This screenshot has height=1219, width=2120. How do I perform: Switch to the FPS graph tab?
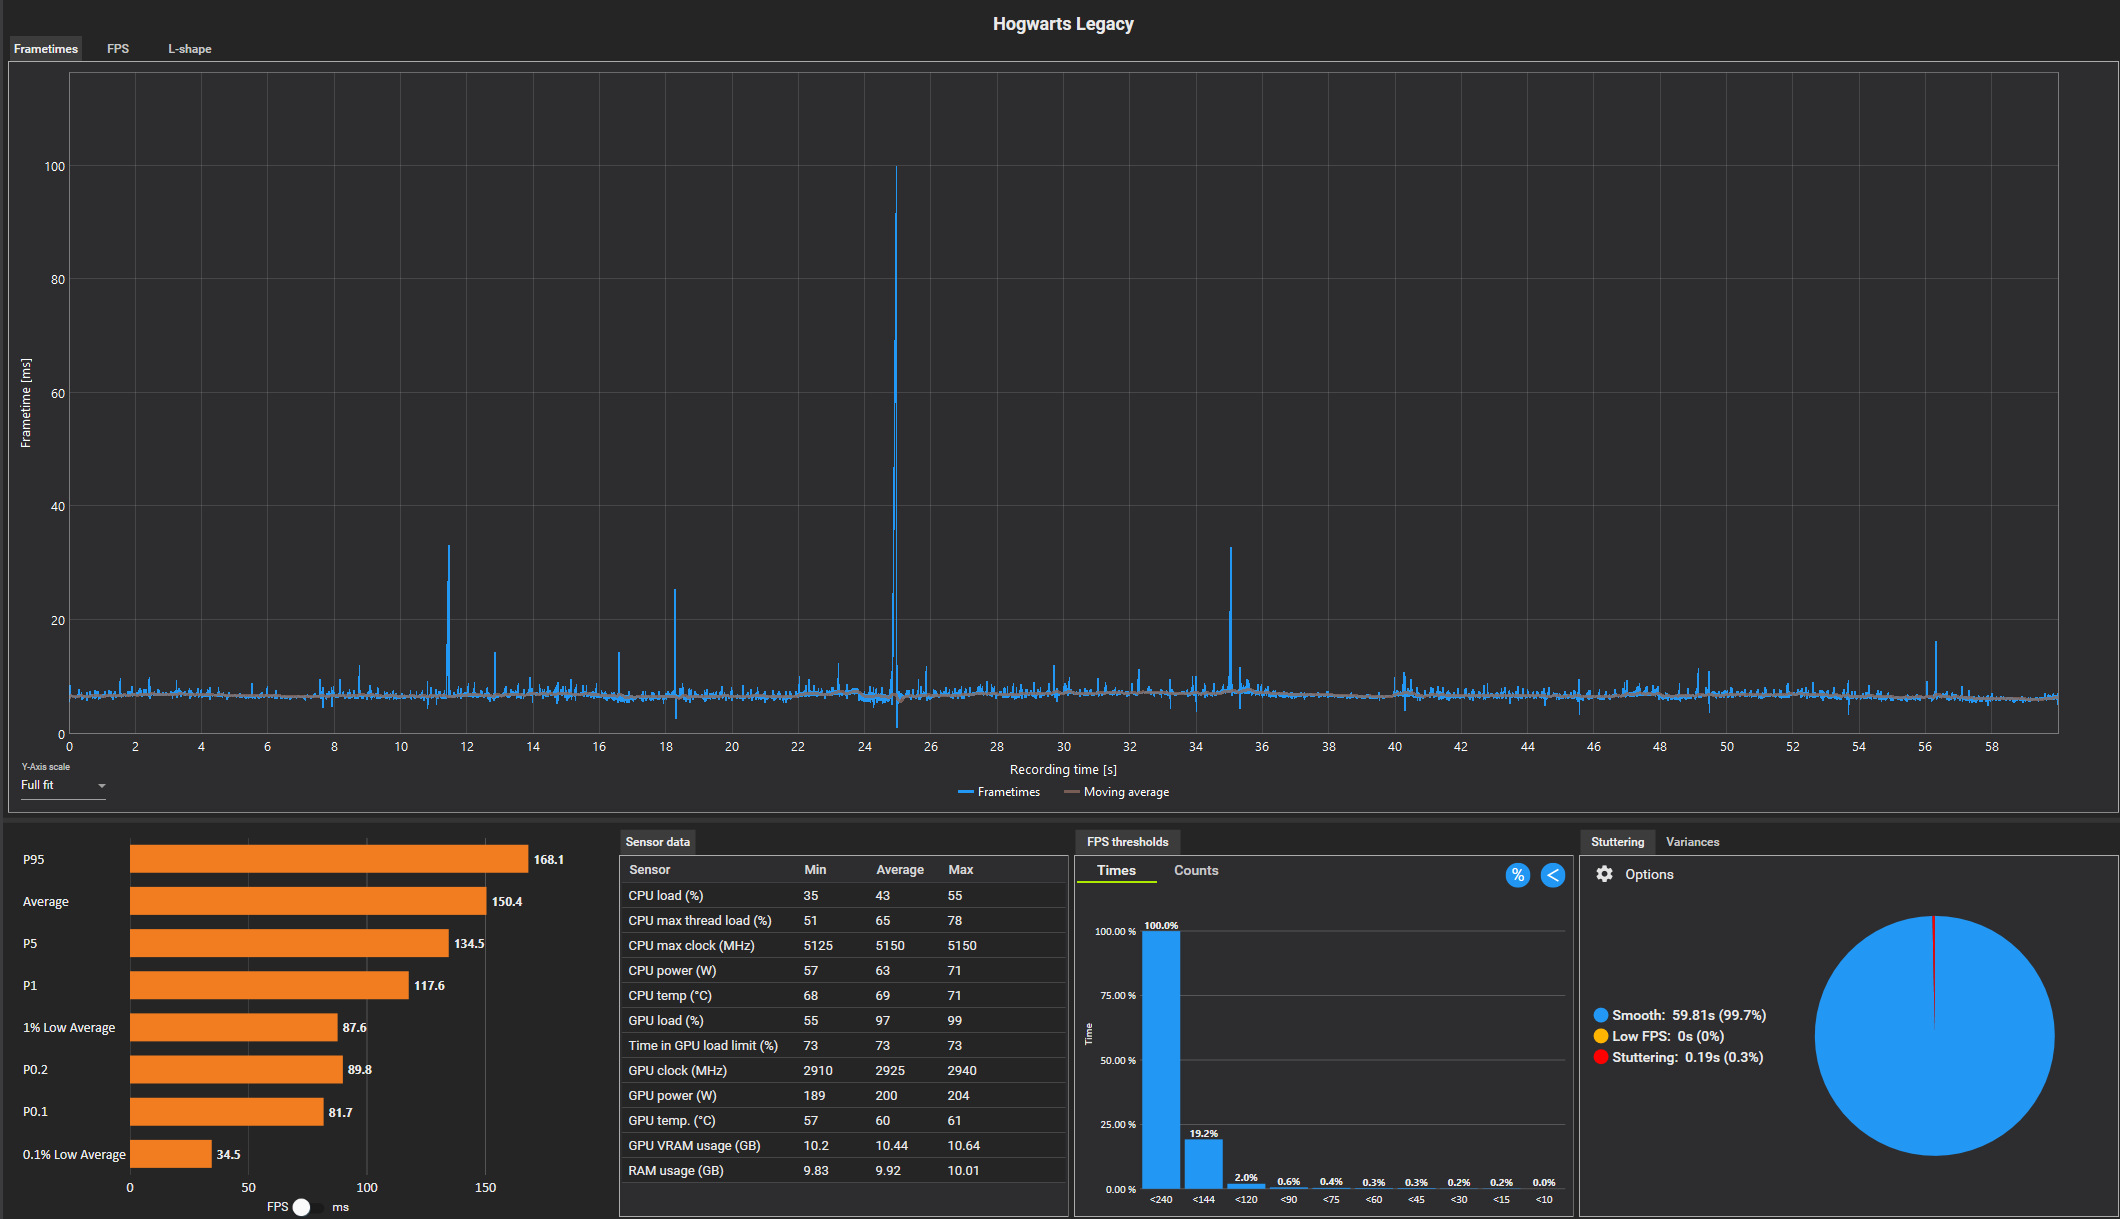pos(118,49)
